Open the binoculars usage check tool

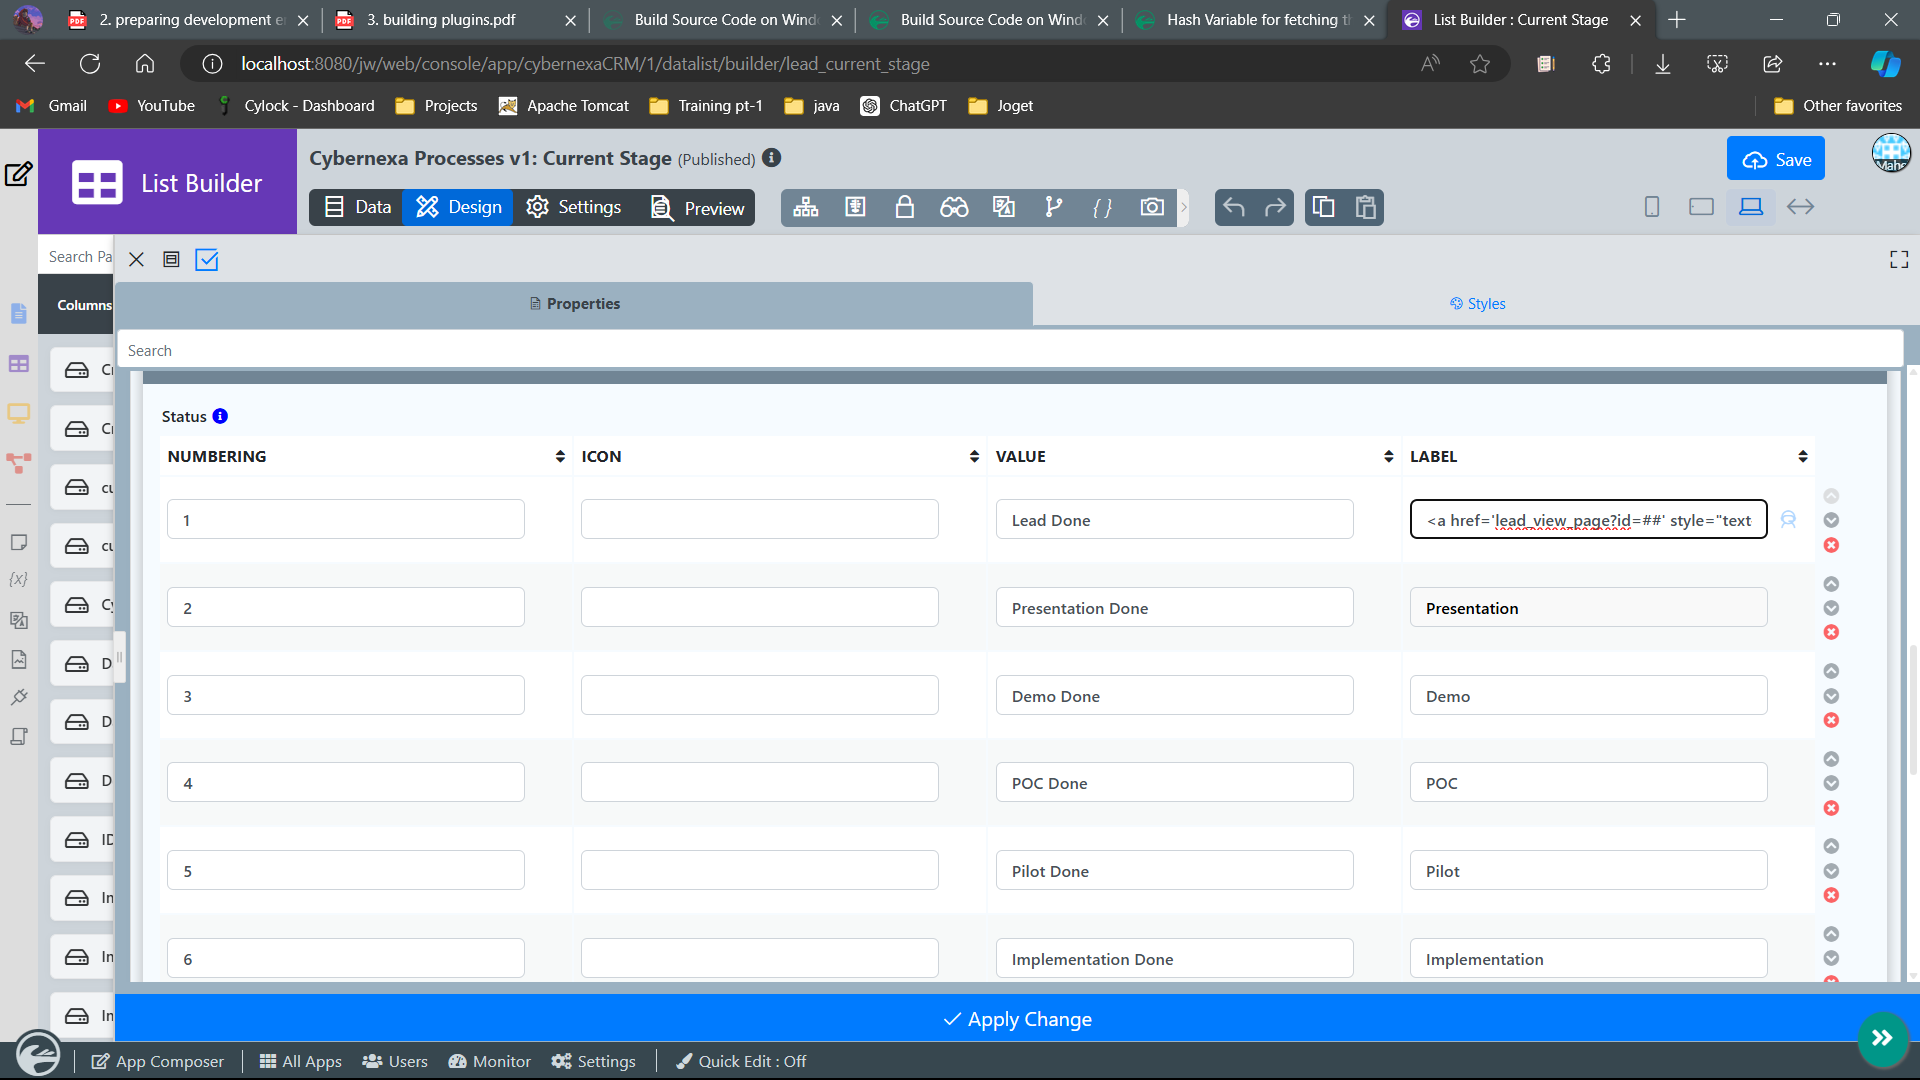click(x=953, y=207)
